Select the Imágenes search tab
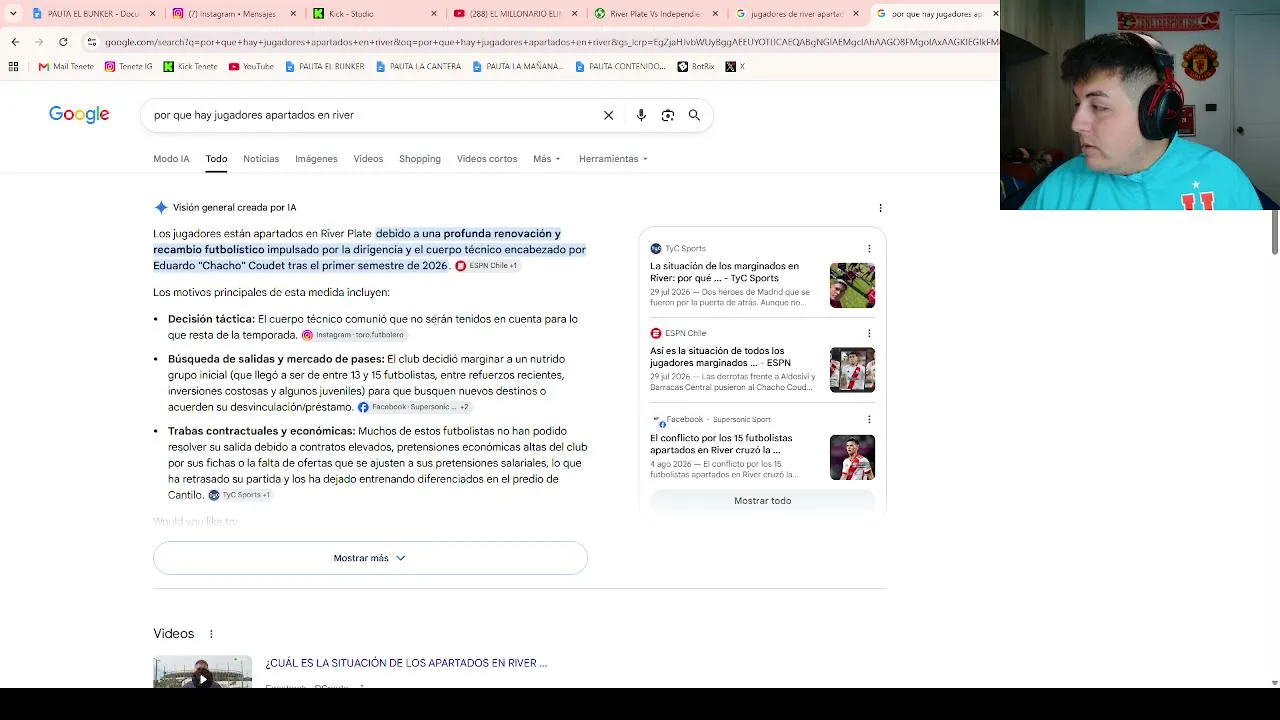 click(x=316, y=159)
